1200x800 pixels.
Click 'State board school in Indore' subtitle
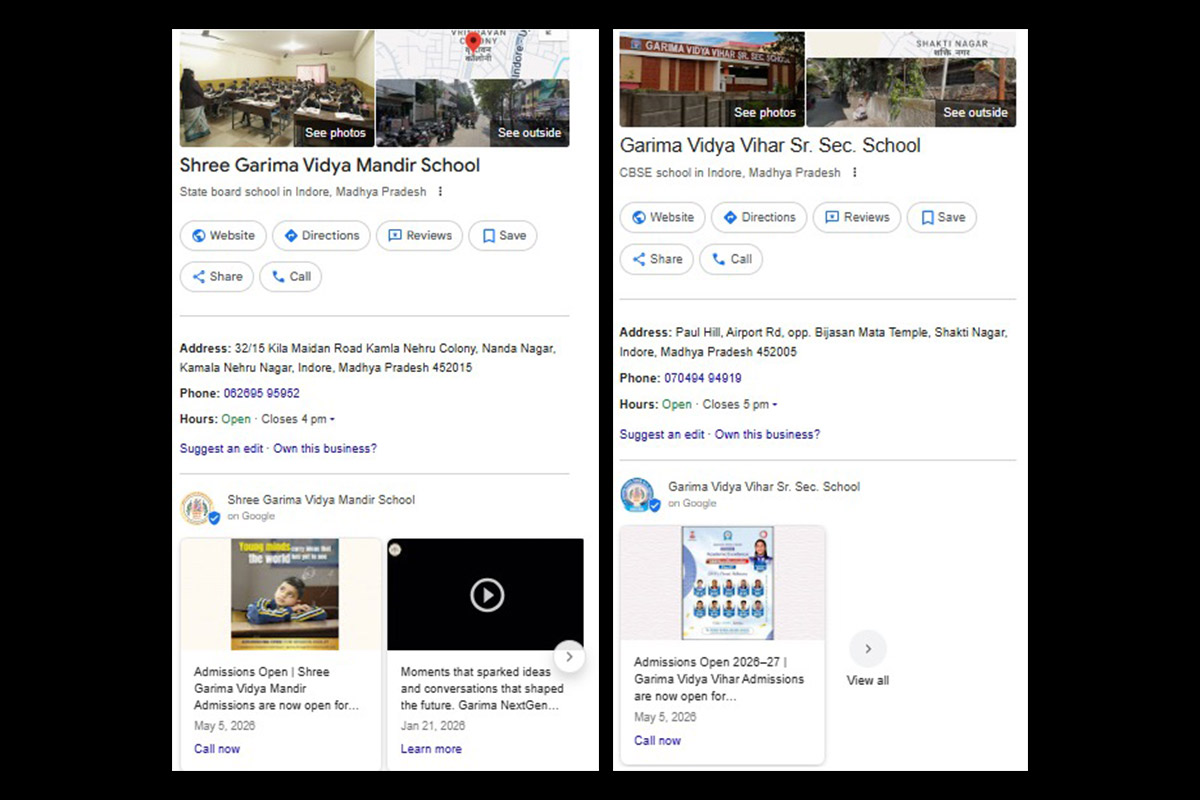[303, 192]
